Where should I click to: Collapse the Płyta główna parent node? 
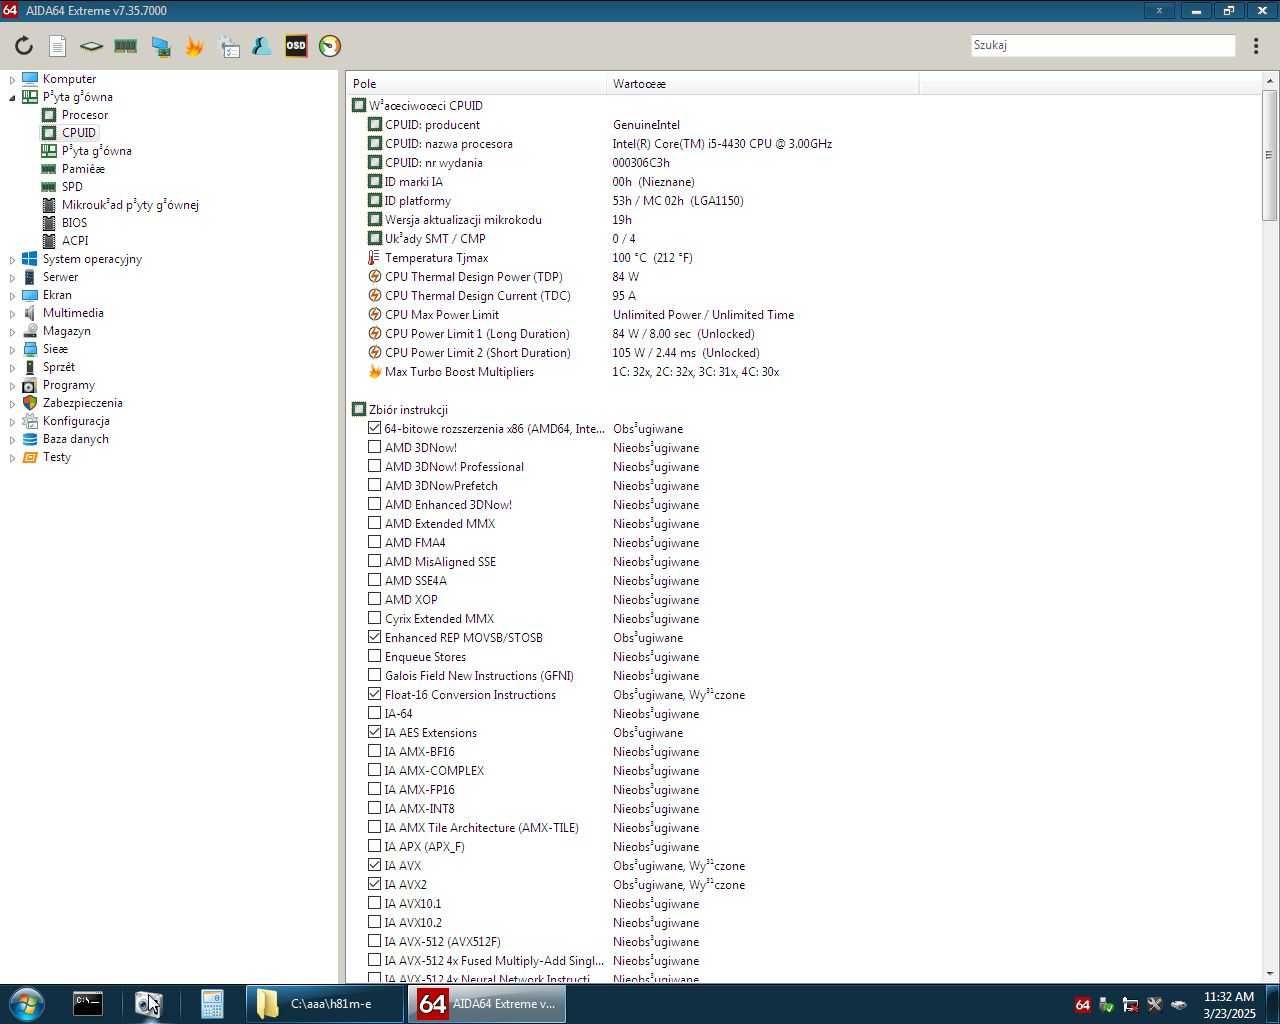pos(12,97)
